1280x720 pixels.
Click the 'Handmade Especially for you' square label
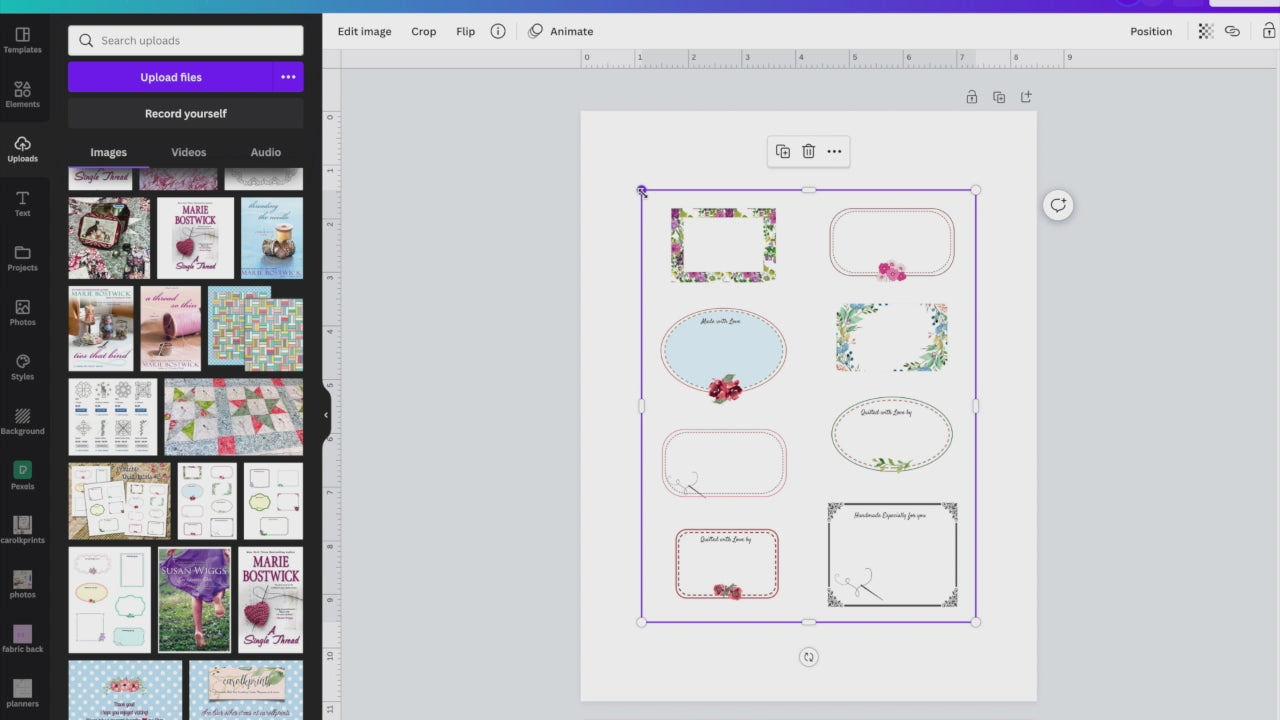tap(892, 555)
